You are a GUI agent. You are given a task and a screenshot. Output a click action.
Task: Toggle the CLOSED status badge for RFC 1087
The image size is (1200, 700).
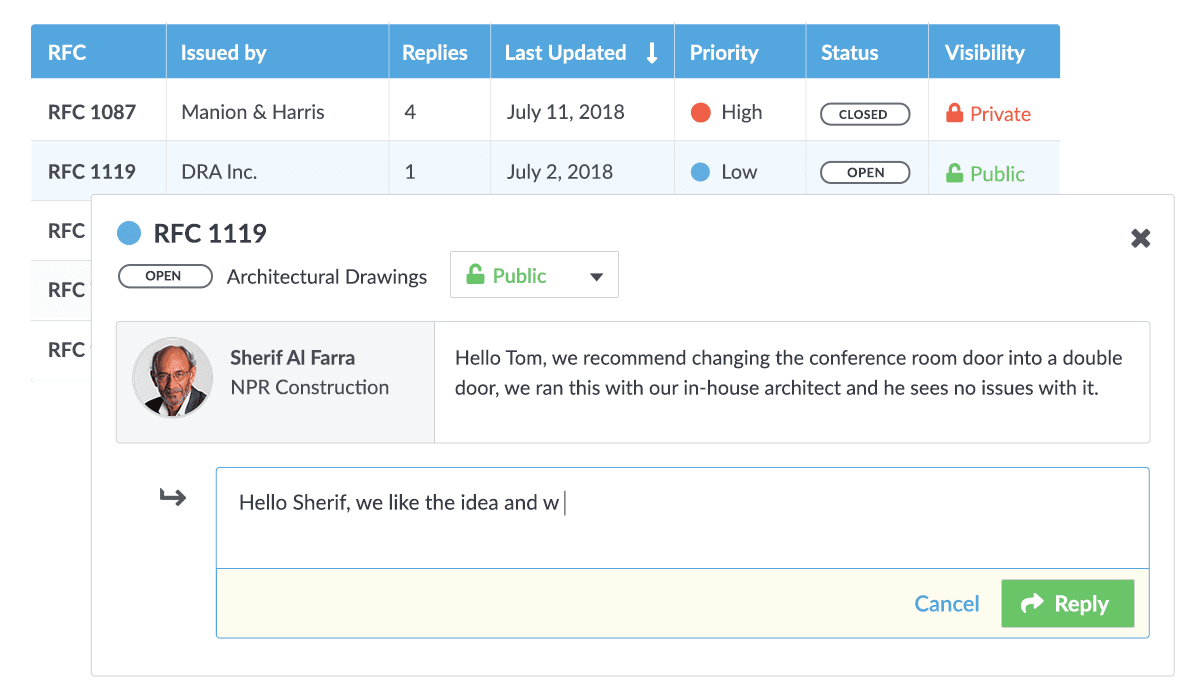tap(865, 114)
